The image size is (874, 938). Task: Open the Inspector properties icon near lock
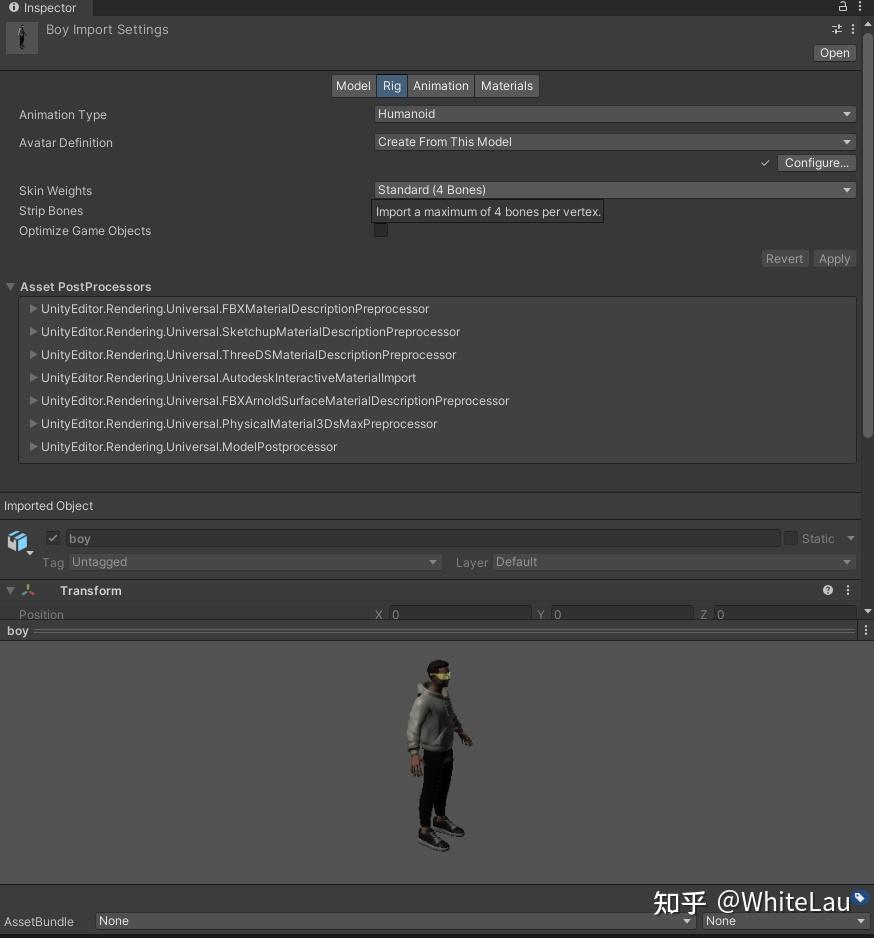(836, 29)
